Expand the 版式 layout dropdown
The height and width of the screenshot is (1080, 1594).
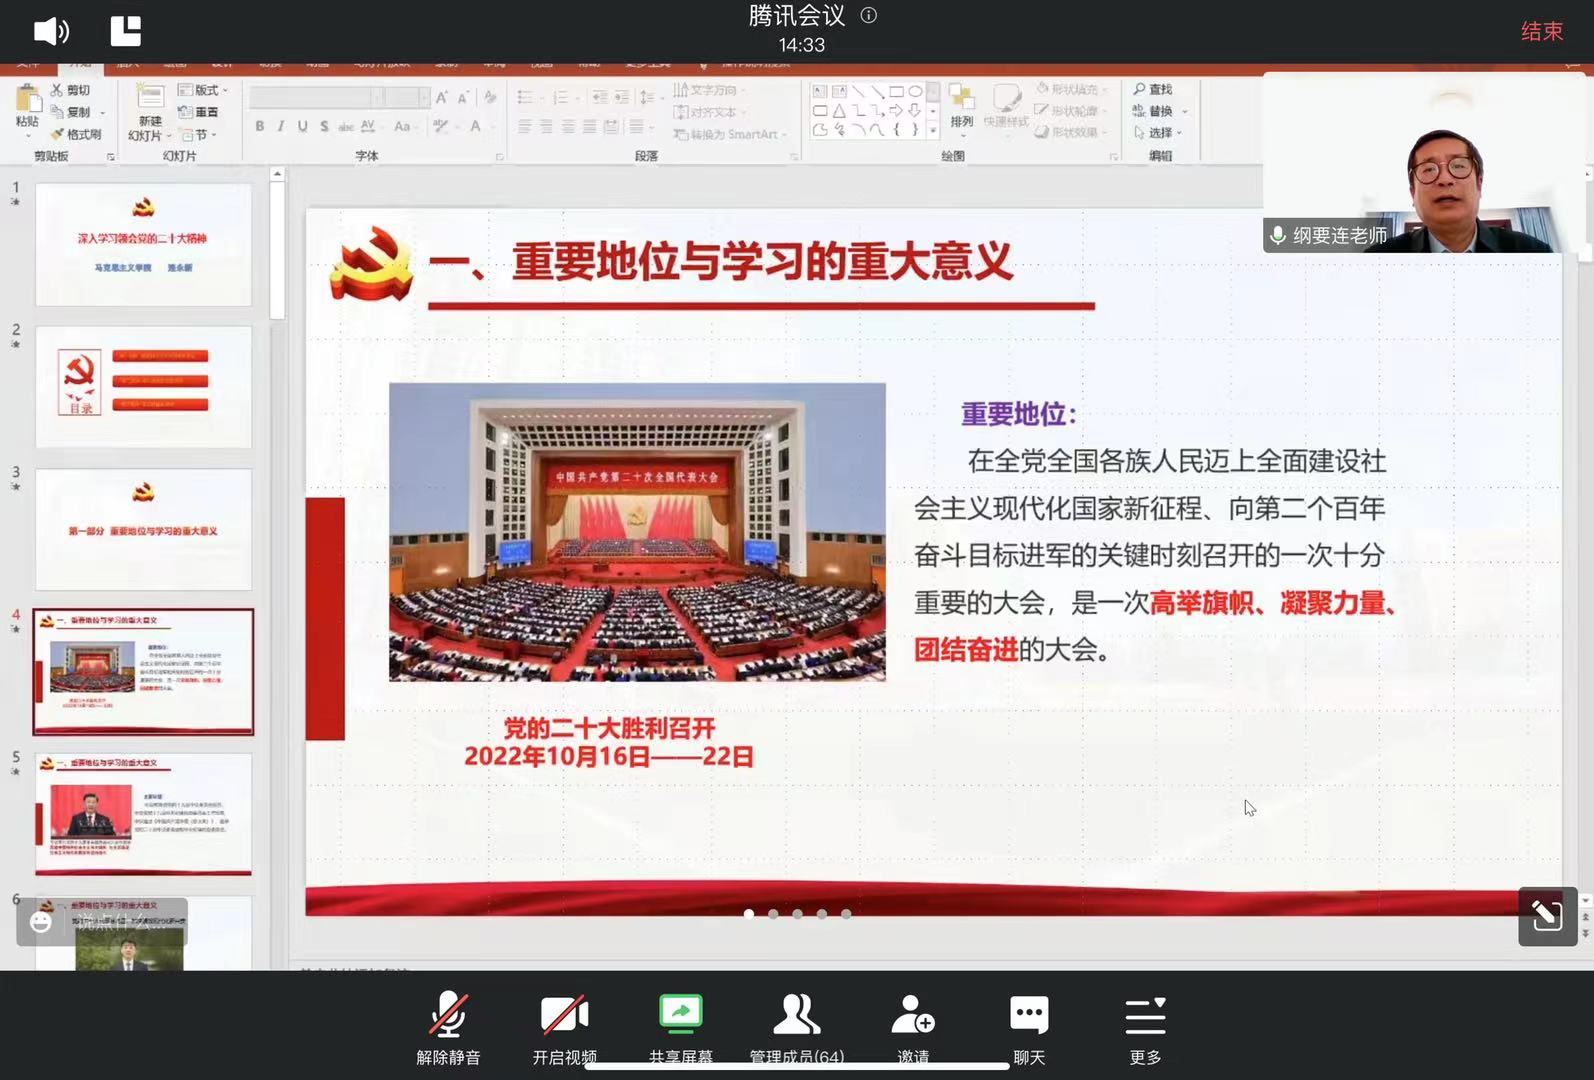(204, 90)
